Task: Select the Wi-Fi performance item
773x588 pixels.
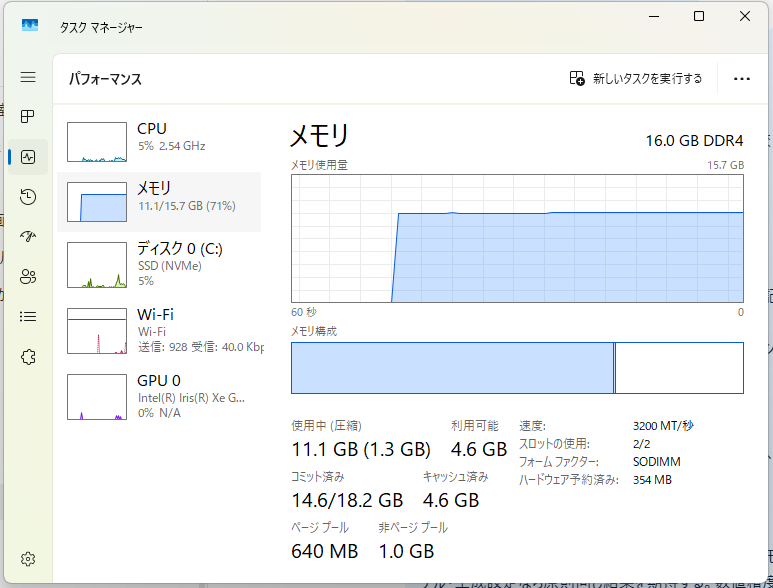Action: (159, 331)
